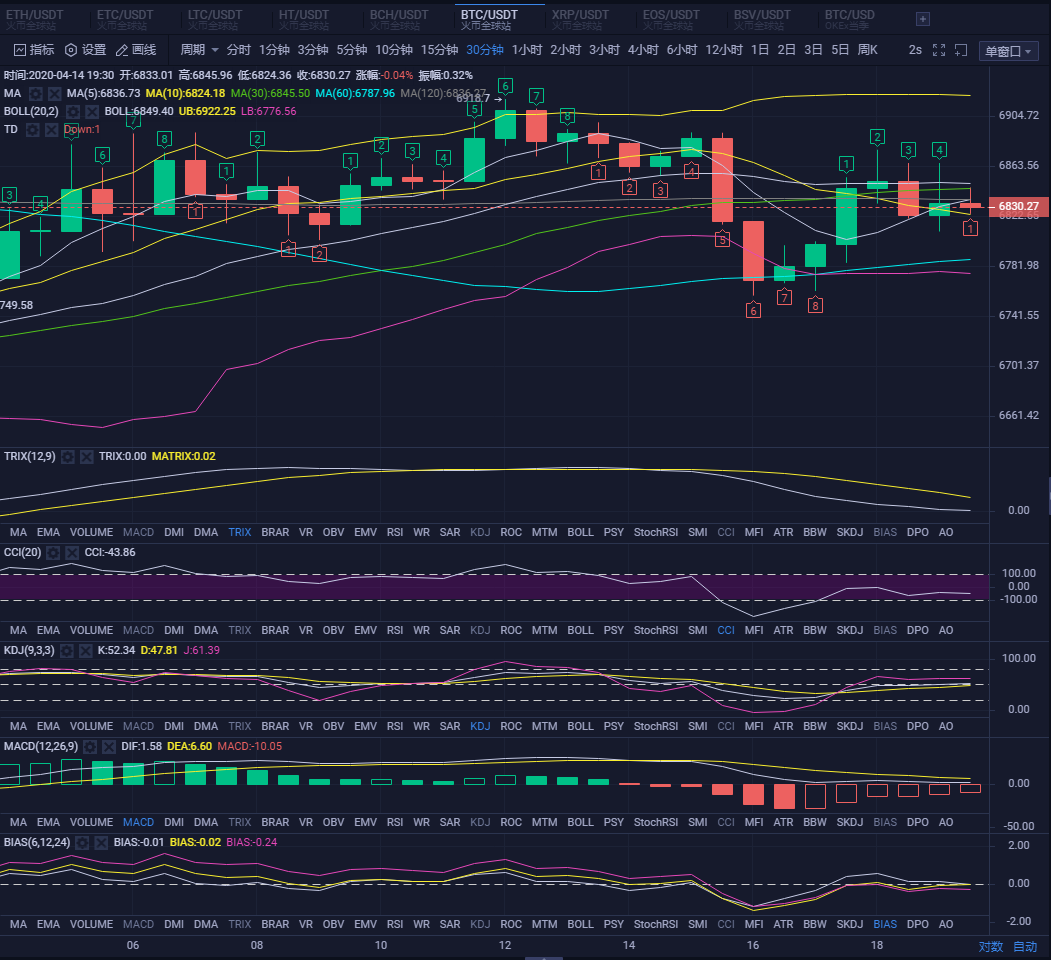Switch chart to 1分钟 interval

[274, 50]
